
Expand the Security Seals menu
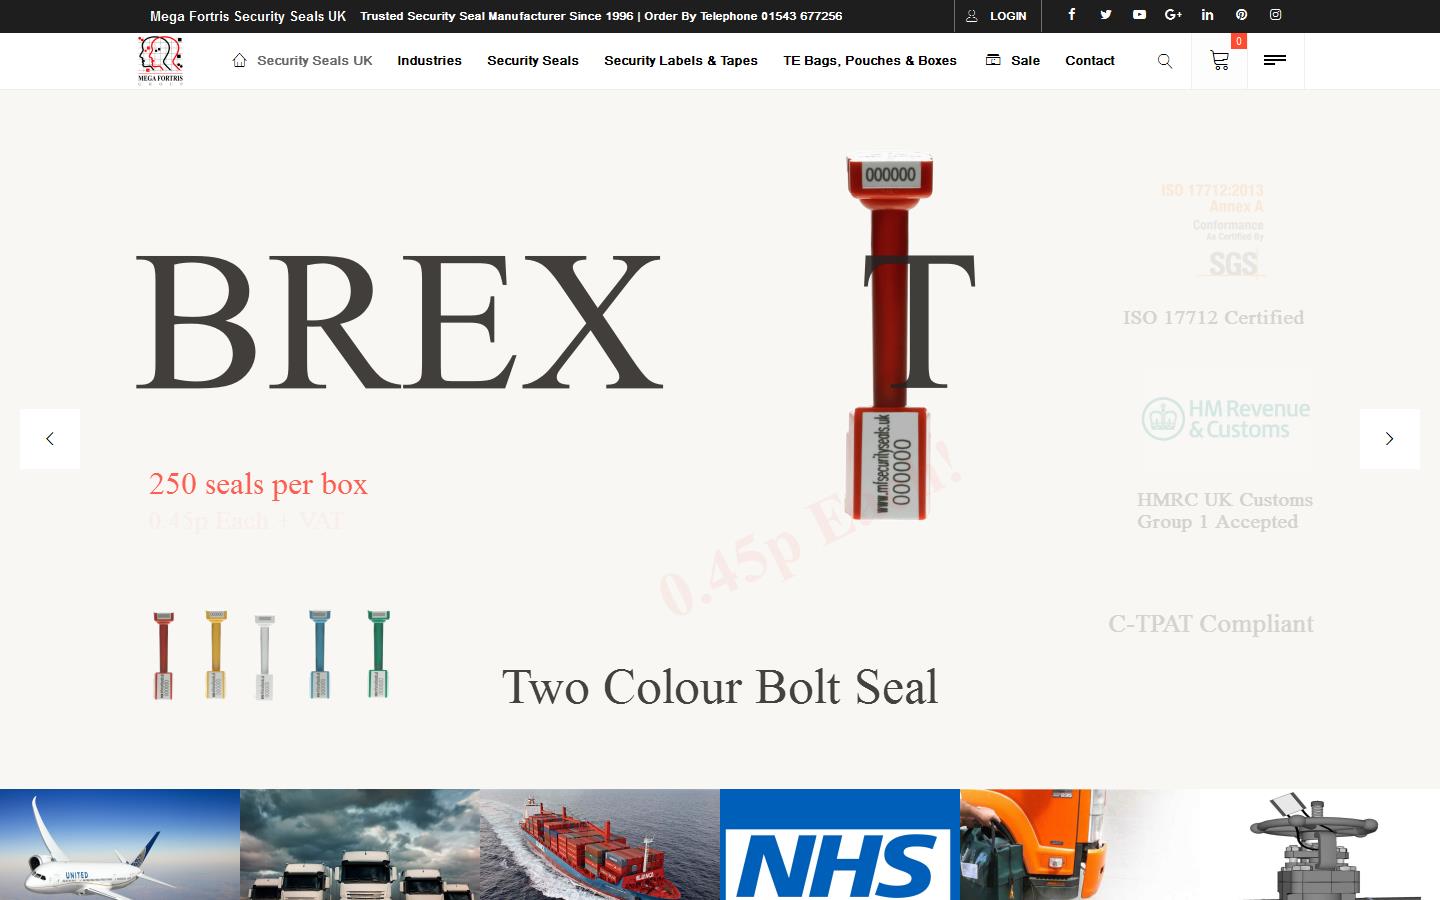[x=532, y=61]
